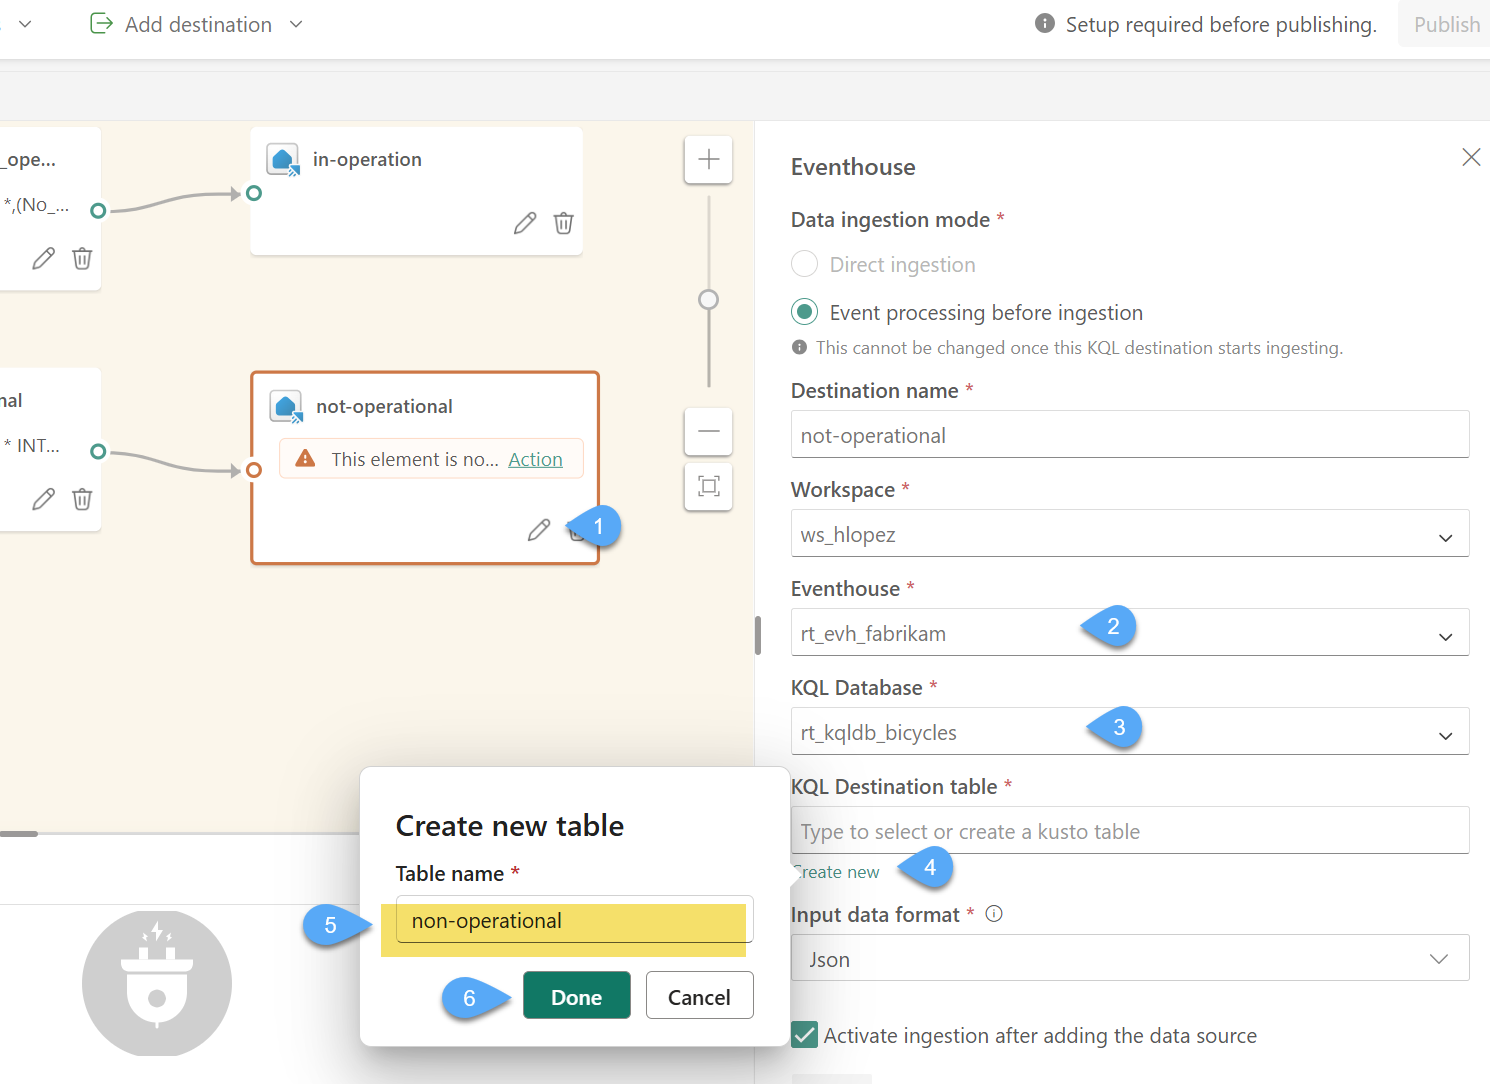Click Done to create the table
1490x1084 pixels.
point(576,996)
